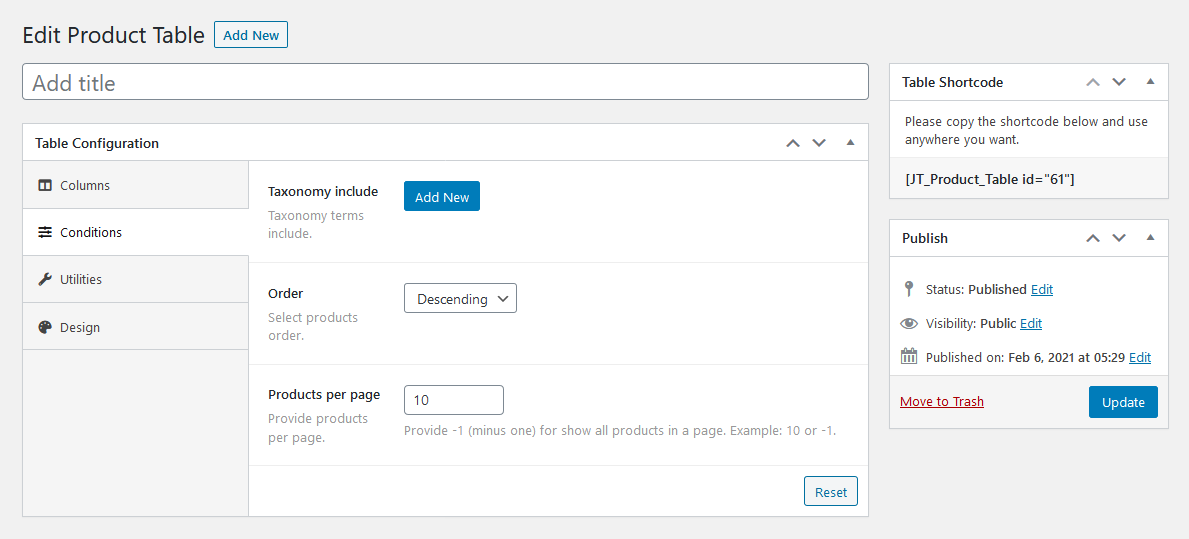The height and width of the screenshot is (539, 1189).
Task: Move Table Configuration panel down
Action: coord(819,143)
